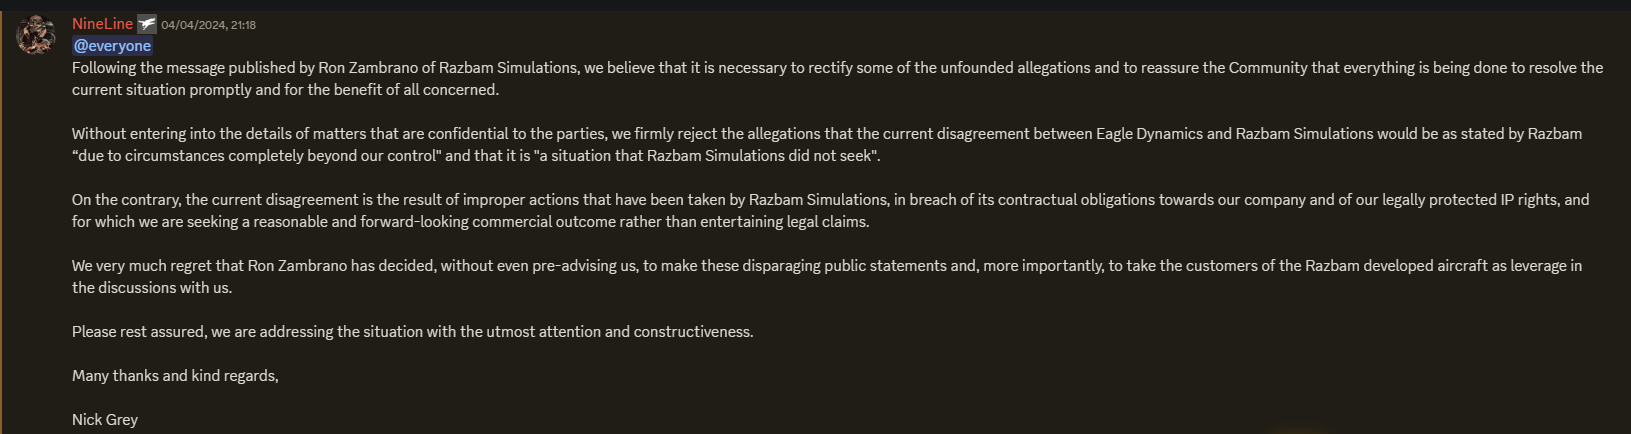Image resolution: width=1631 pixels, height=434 pixels.
Task: Click the "Please rest assured" sentence
Action: click(x=412, y=332)
